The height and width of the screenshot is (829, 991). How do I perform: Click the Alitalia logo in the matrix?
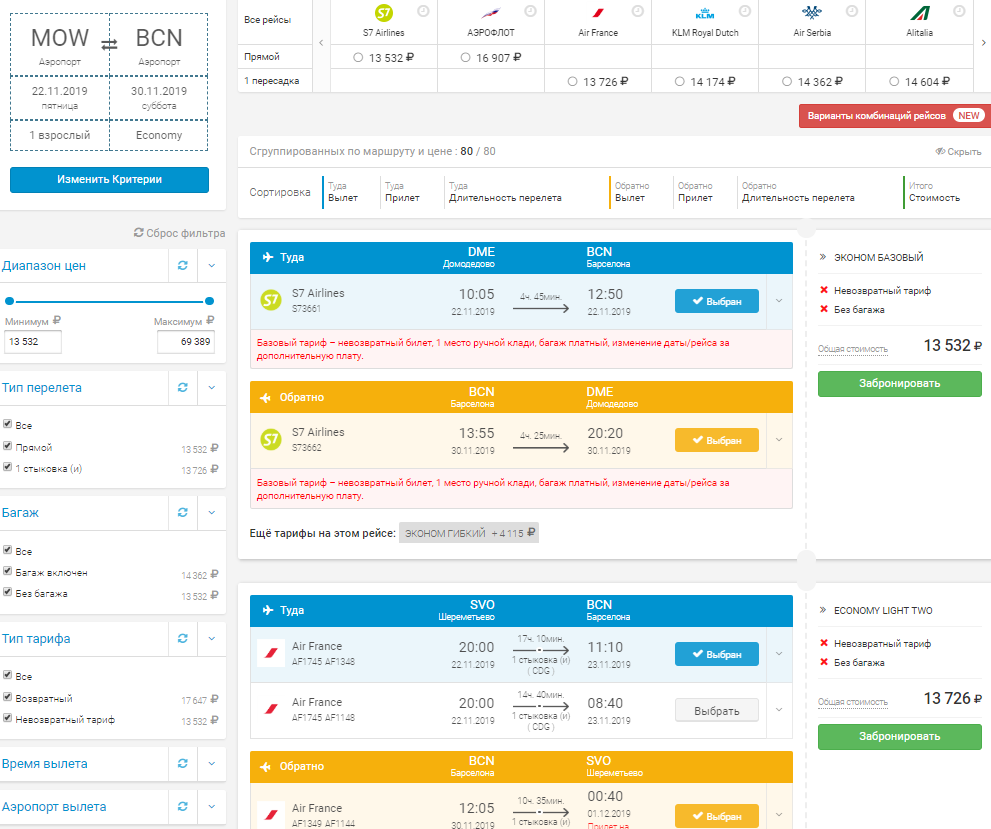coord(920,13)
